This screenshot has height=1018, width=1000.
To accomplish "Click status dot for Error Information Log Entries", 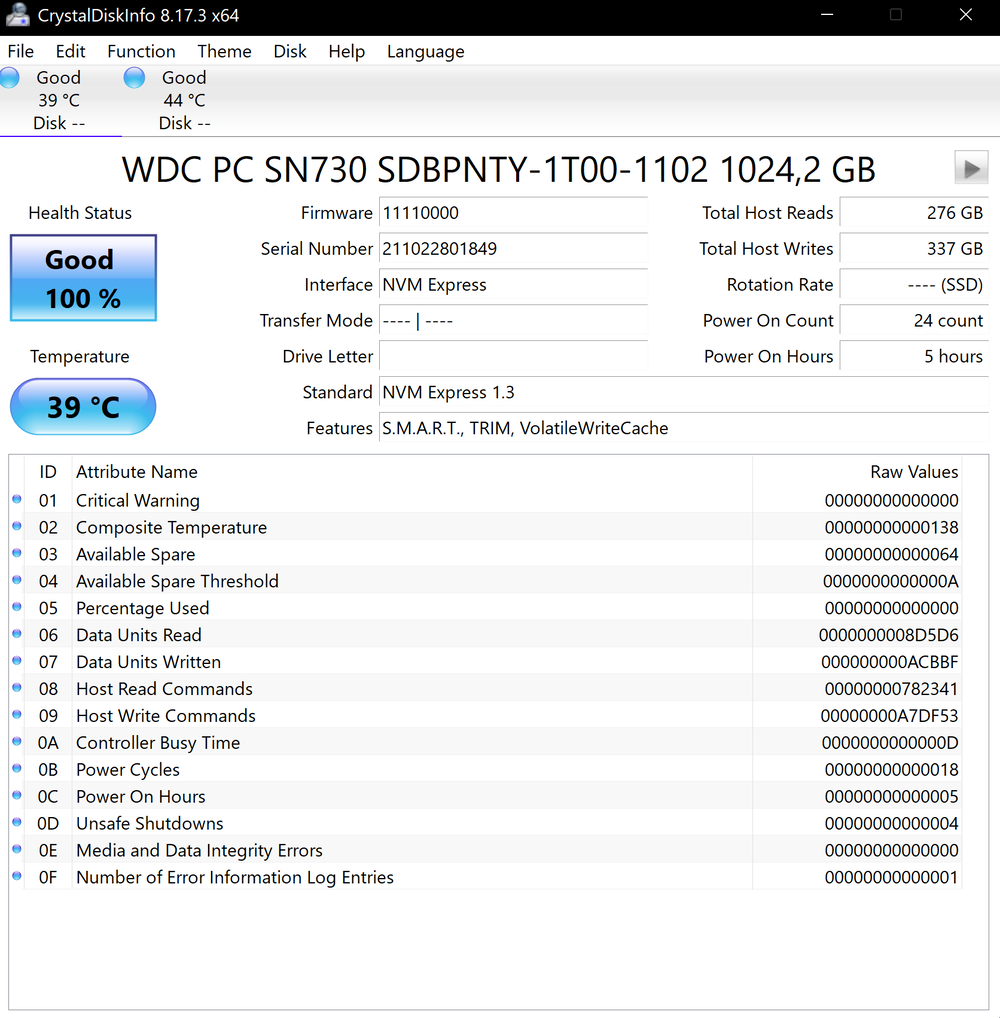I will click(17, 876).
